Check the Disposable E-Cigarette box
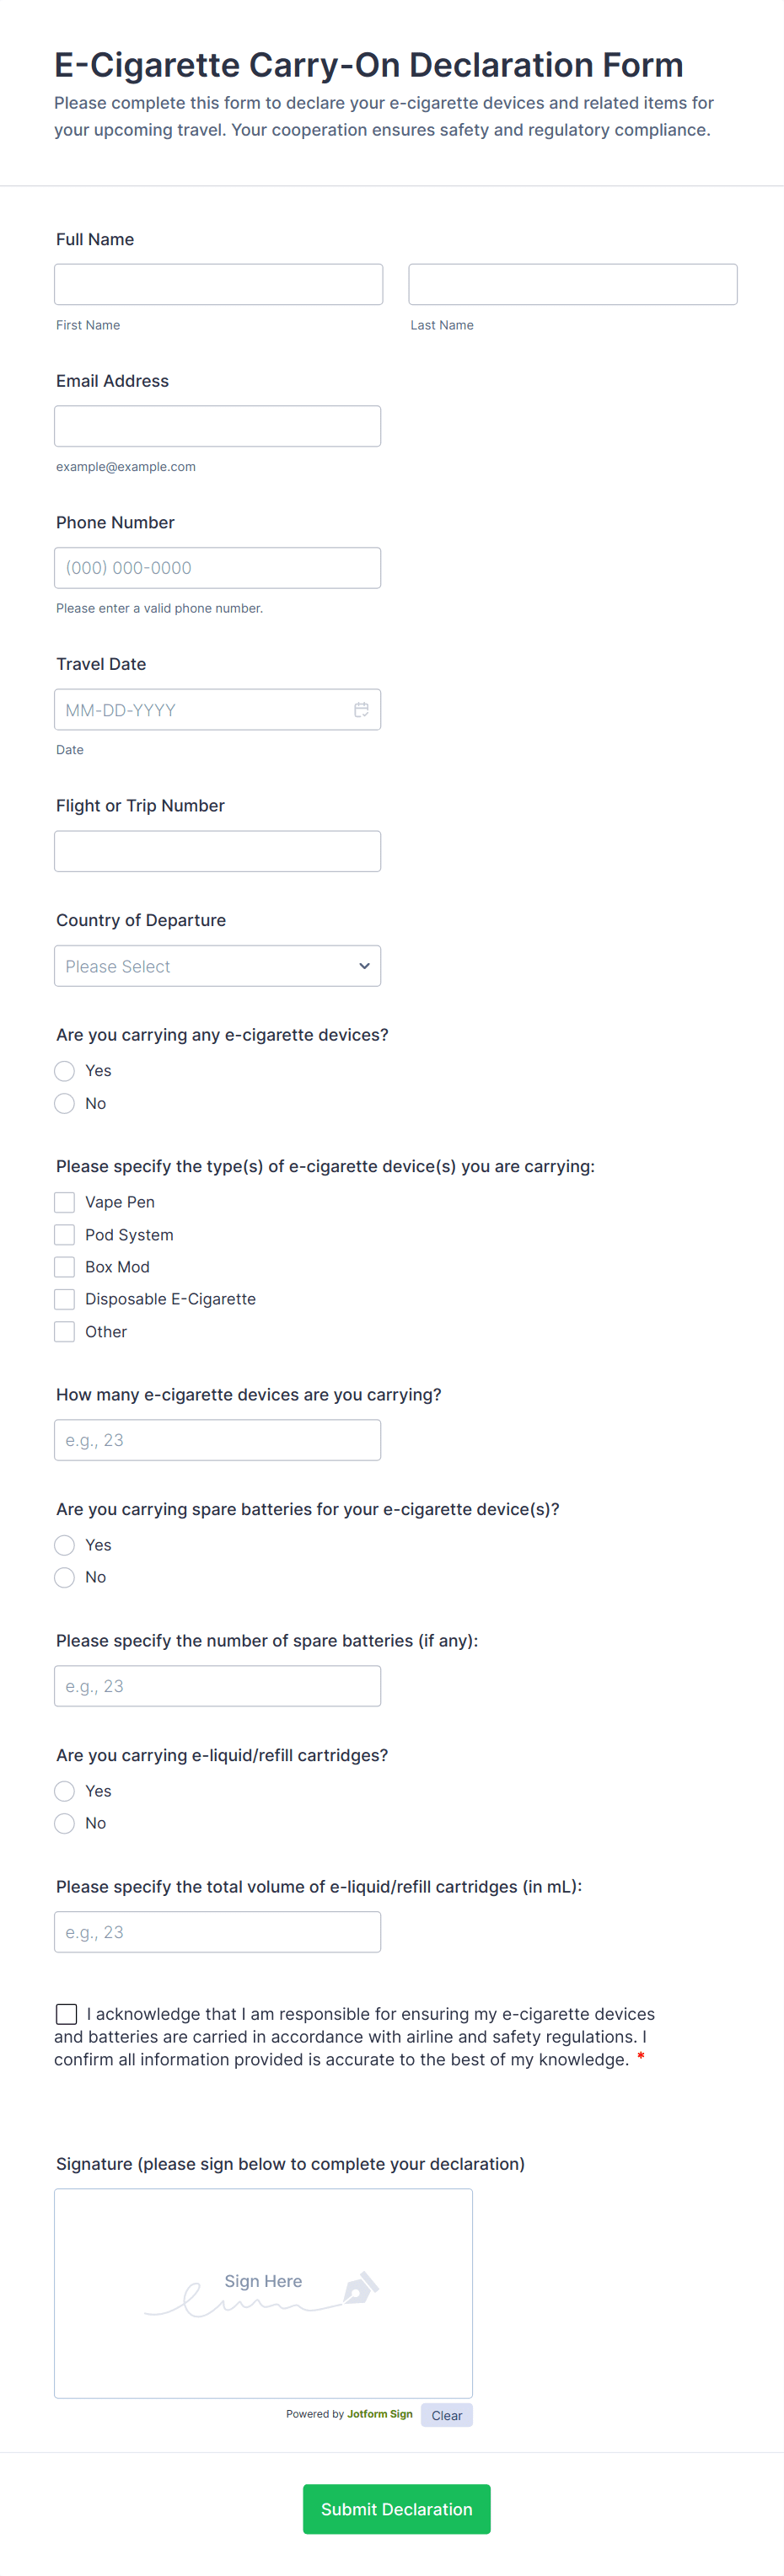The width and height of the screenshot is (784, 2576). coord(65,1299)
